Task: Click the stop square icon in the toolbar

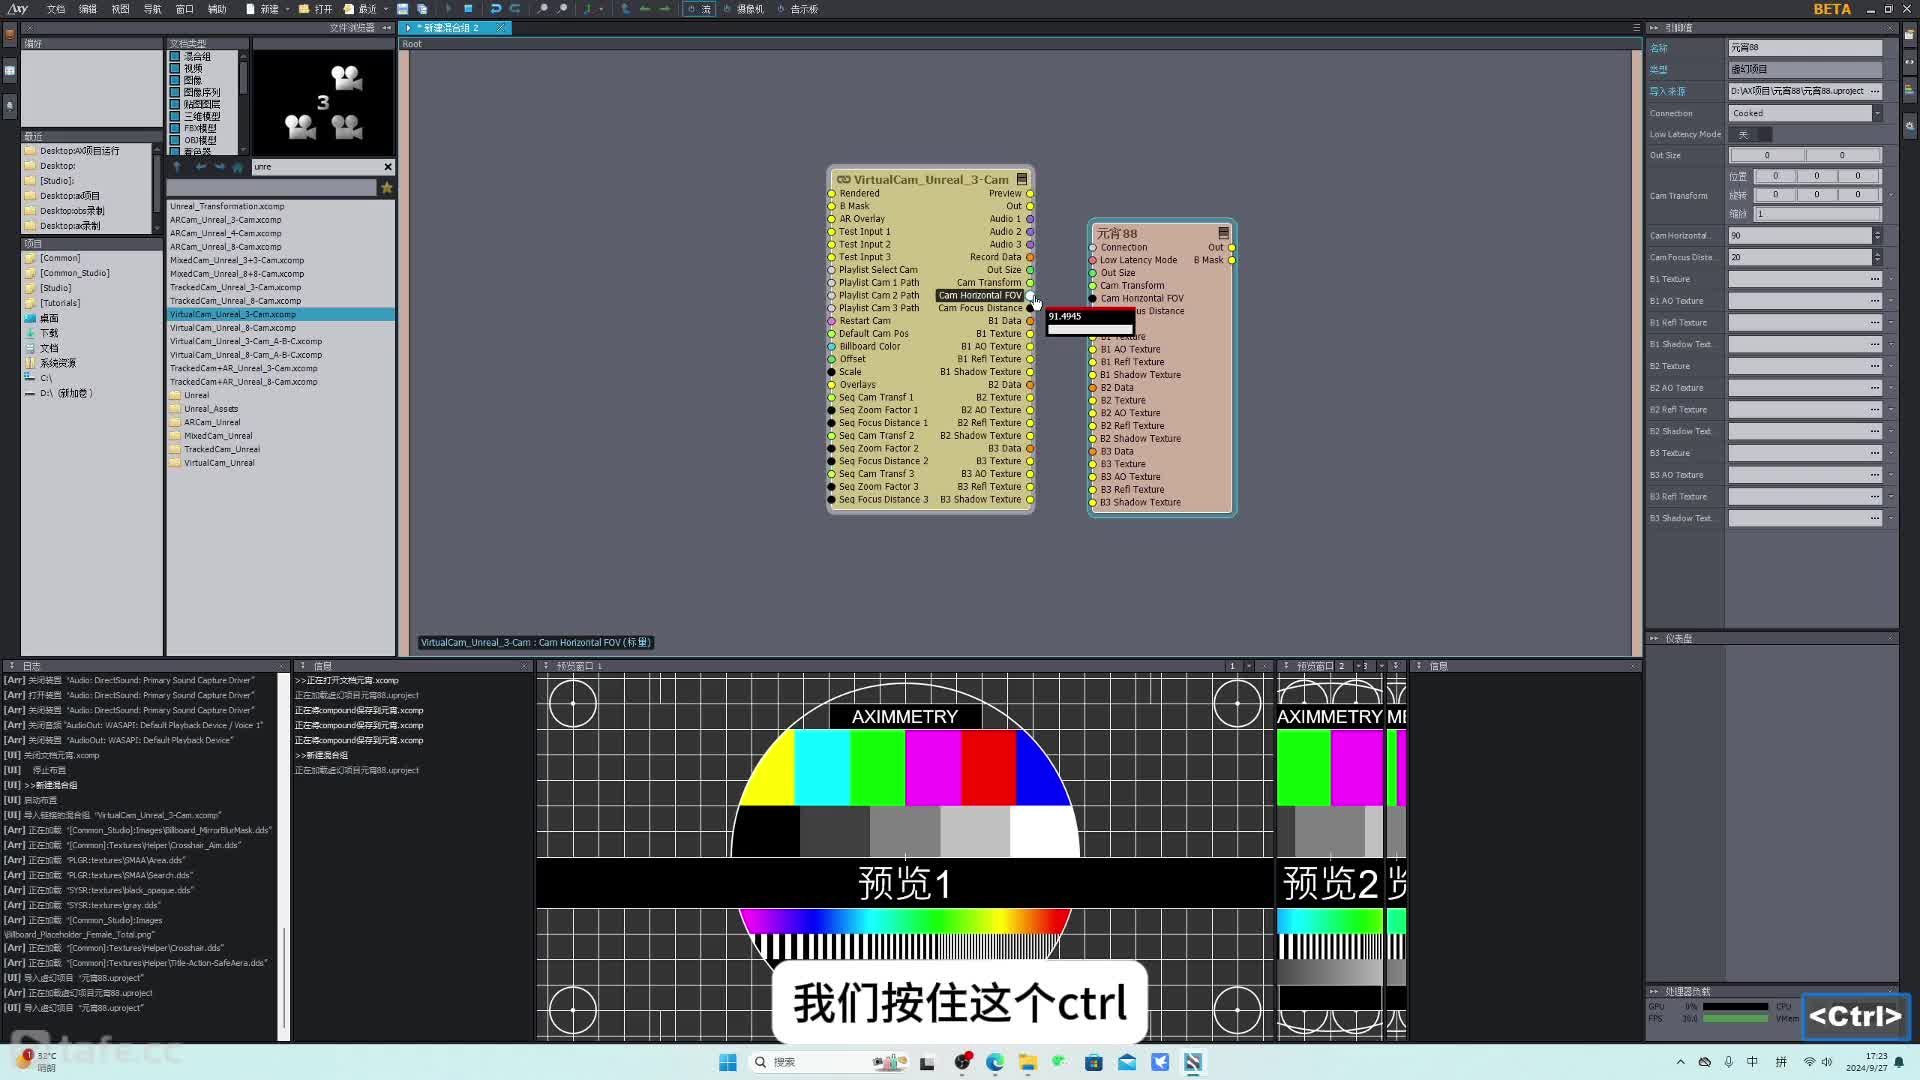Action: pos(468,9)
